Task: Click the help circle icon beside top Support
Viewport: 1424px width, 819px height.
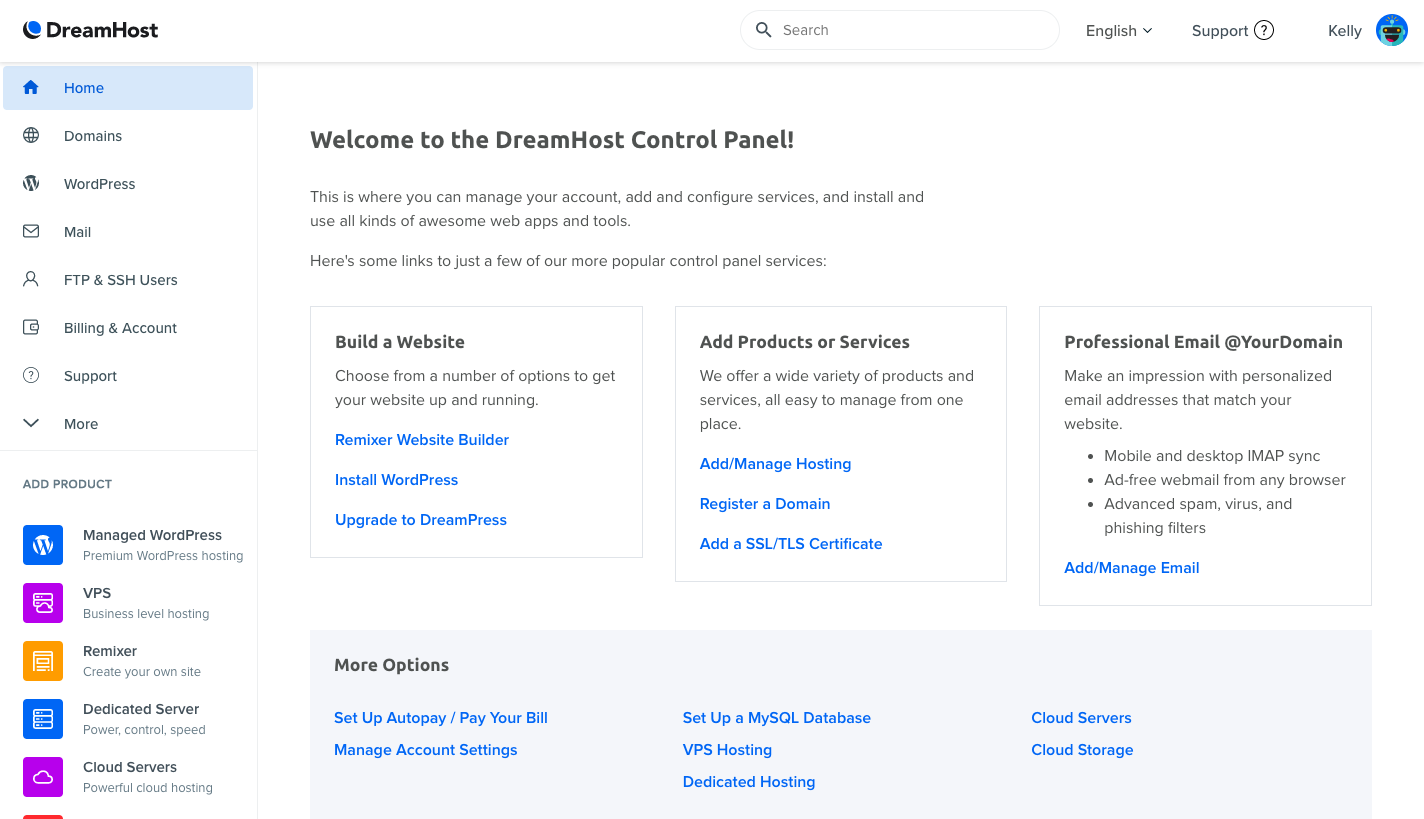Action: click(1264, 30)
